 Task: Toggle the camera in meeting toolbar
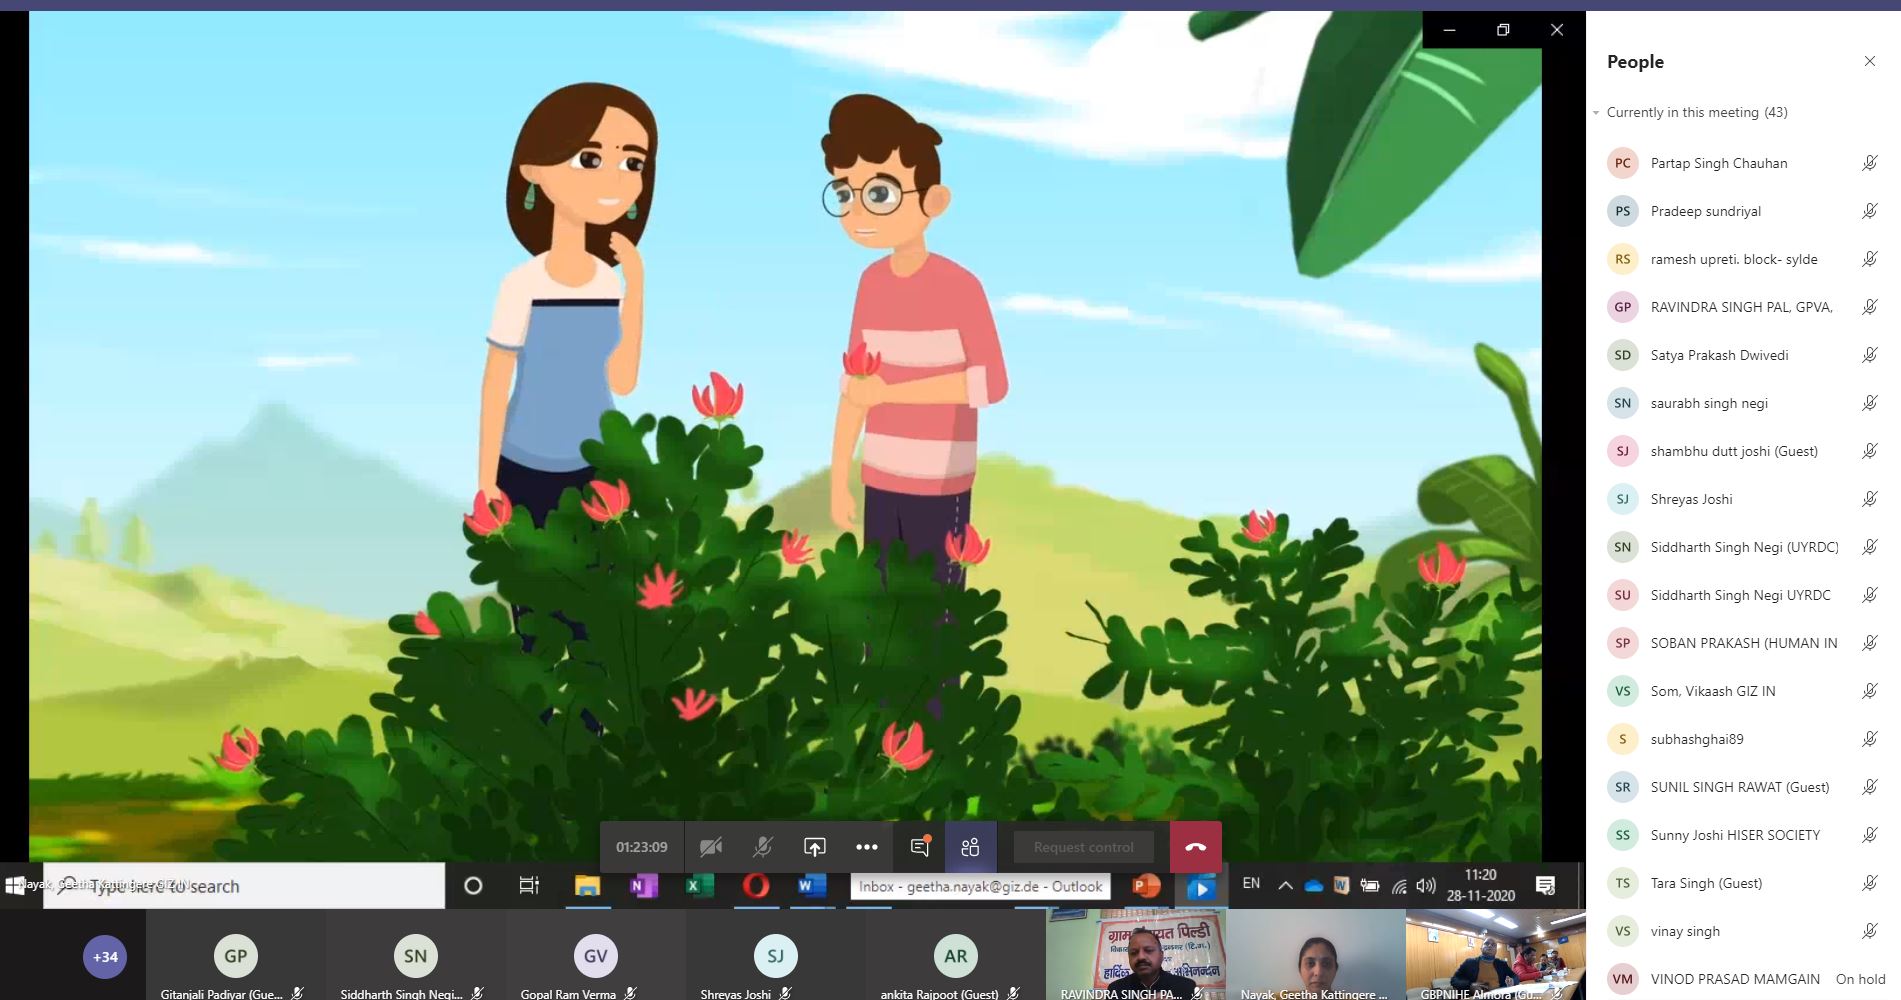coord(710,847)
